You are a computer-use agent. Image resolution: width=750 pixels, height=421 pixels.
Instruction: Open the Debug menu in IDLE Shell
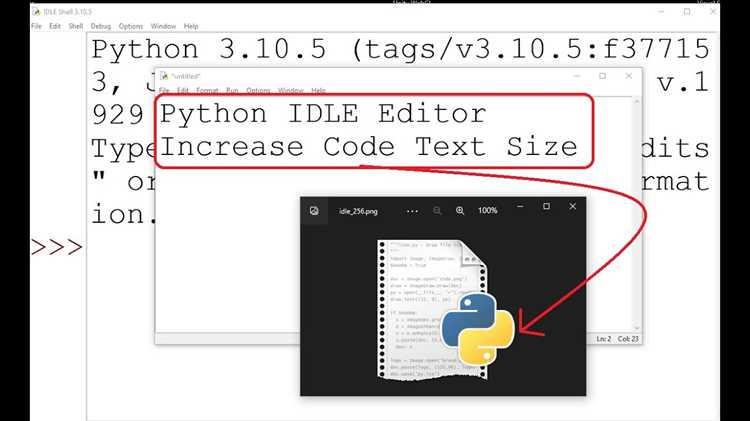pyautogui.click(x=100, y=26)
